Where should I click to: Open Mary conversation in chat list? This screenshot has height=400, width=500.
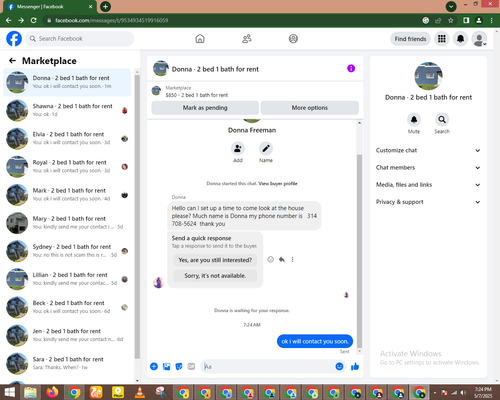(67, 223)
